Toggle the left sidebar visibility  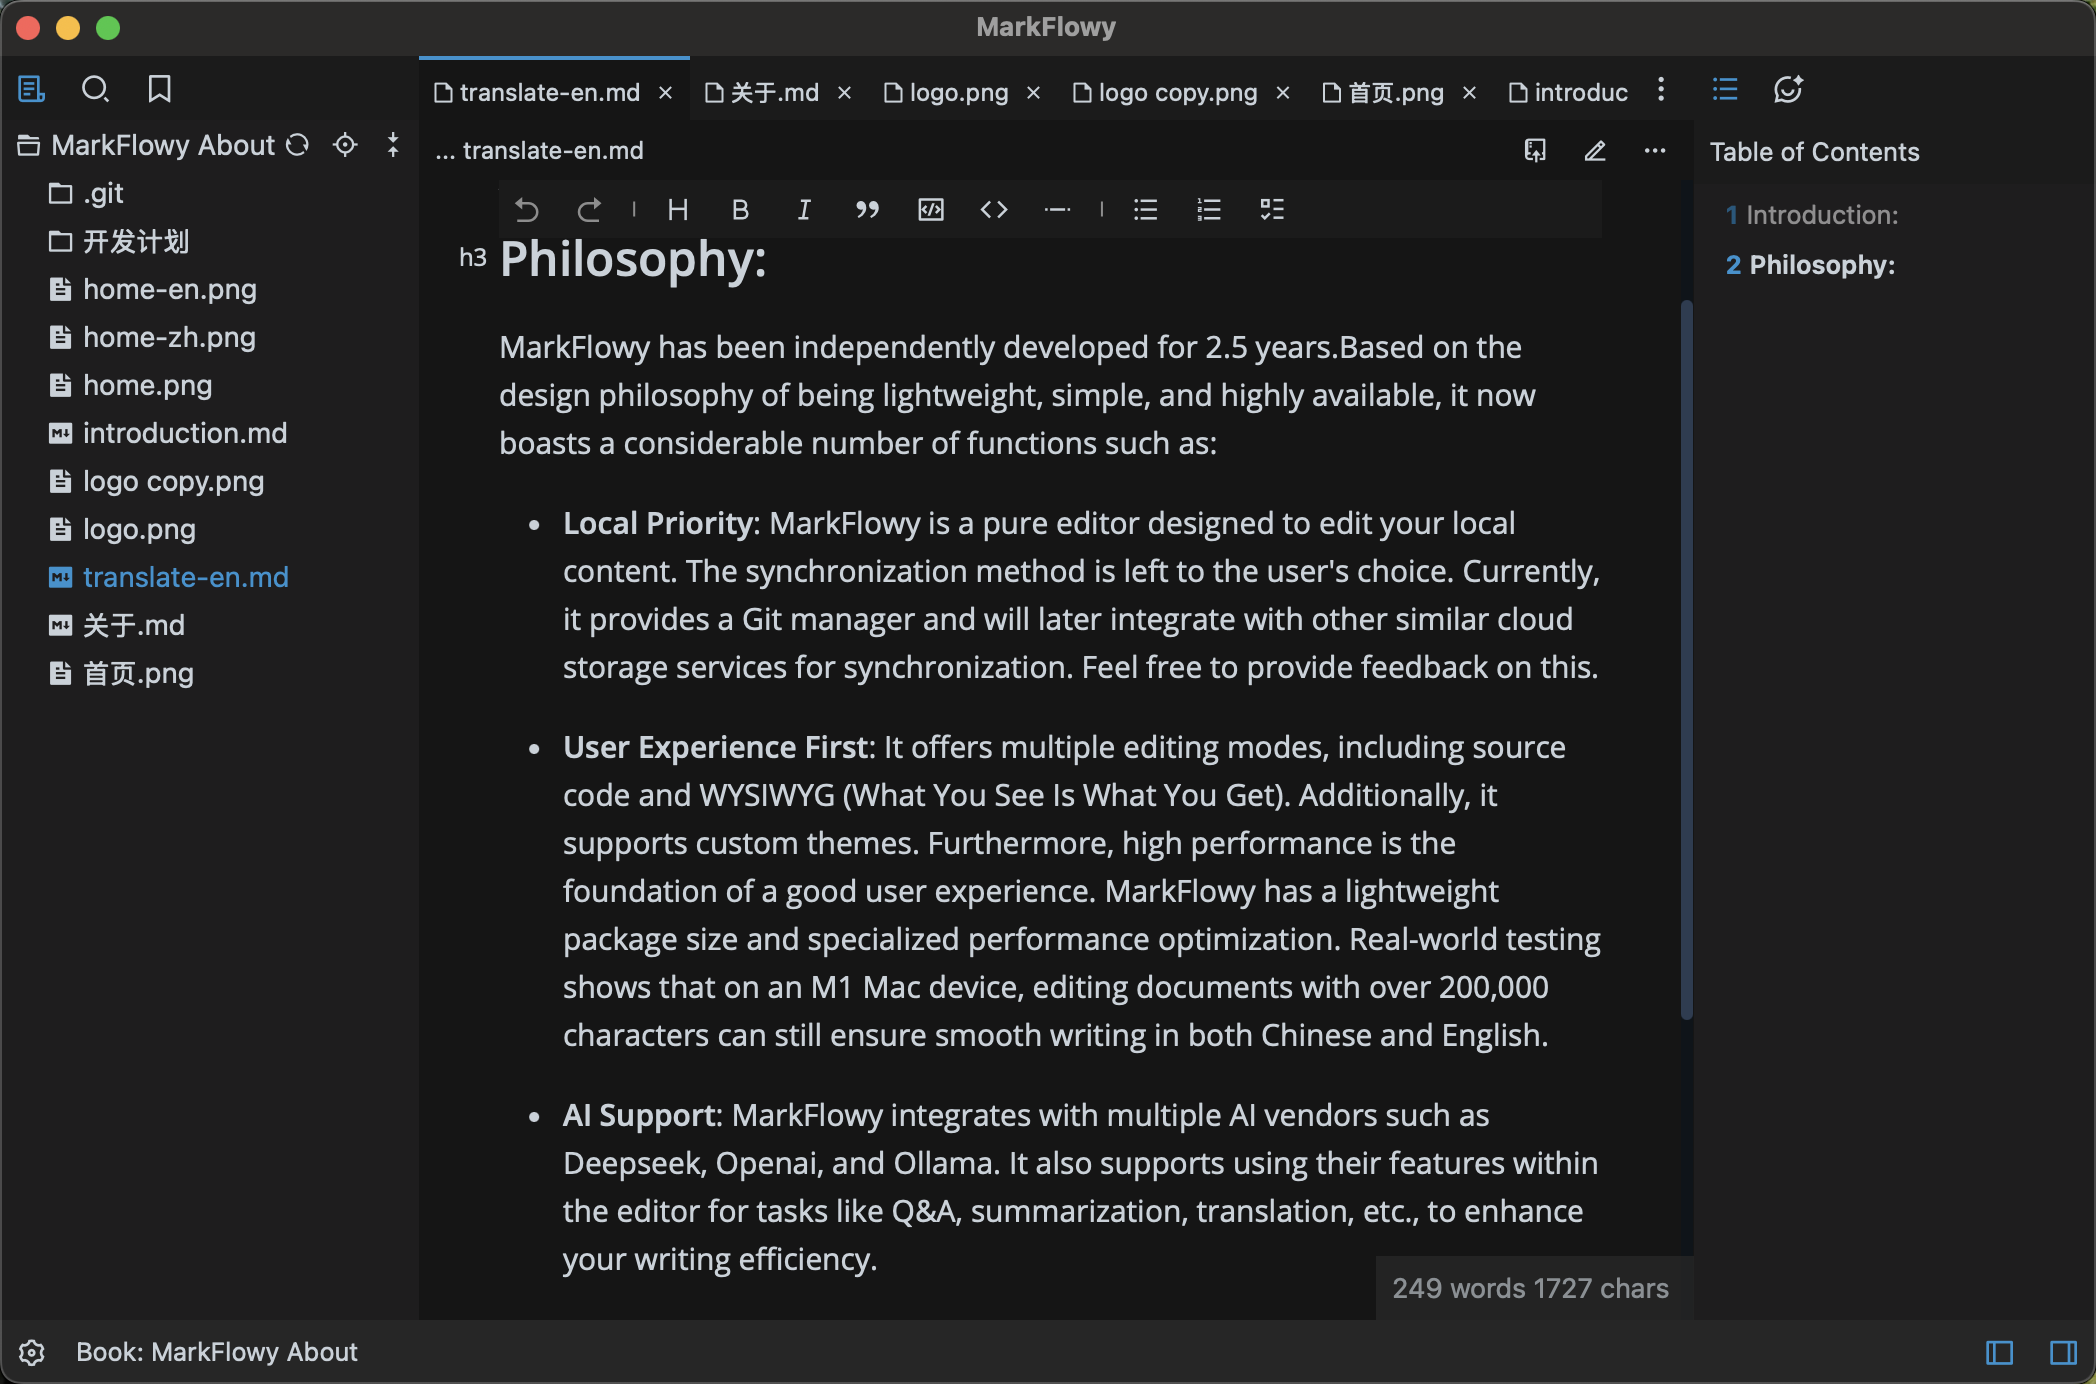coord(1999,1353)
